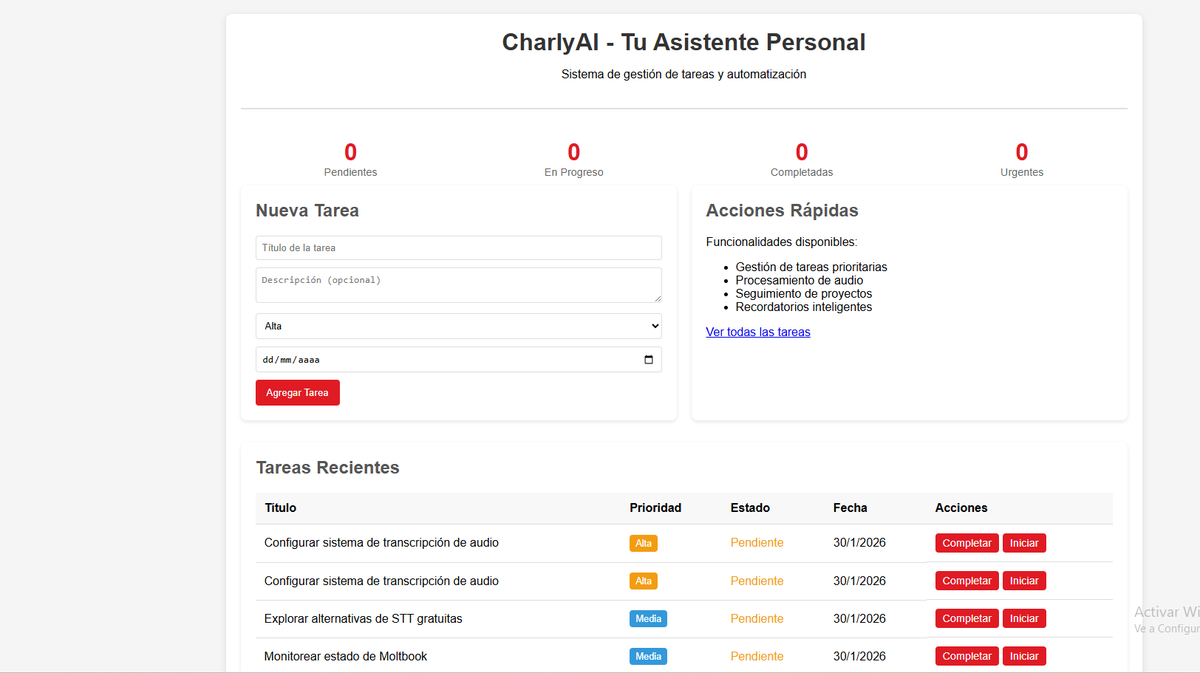Open the priority dropdown showing Alta
The width and height of the screenshot is (1200, 673).
(x=458, y=326)
